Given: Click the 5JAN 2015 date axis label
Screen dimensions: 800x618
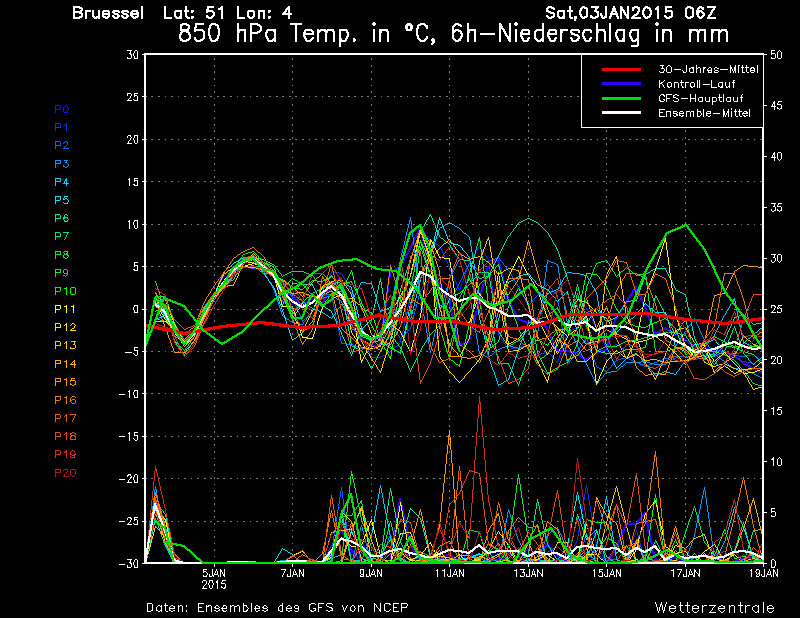Looking at the screenshot, I should tap(214, 579).
